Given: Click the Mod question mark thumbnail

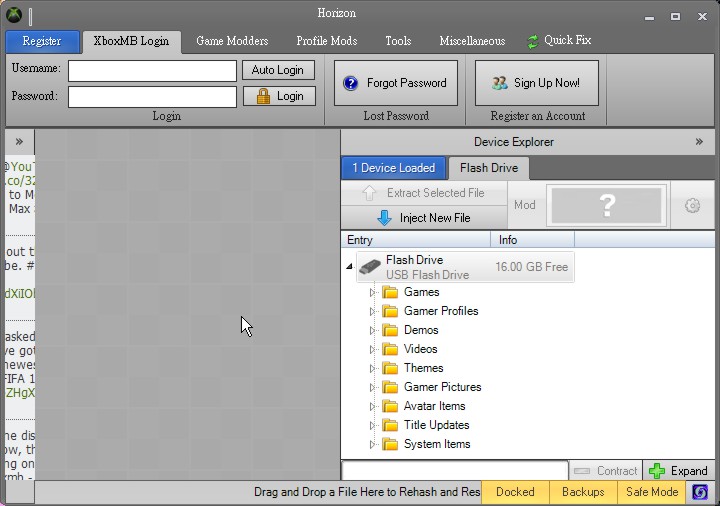Looking at the screenshot, I should [x=607, y=205].
